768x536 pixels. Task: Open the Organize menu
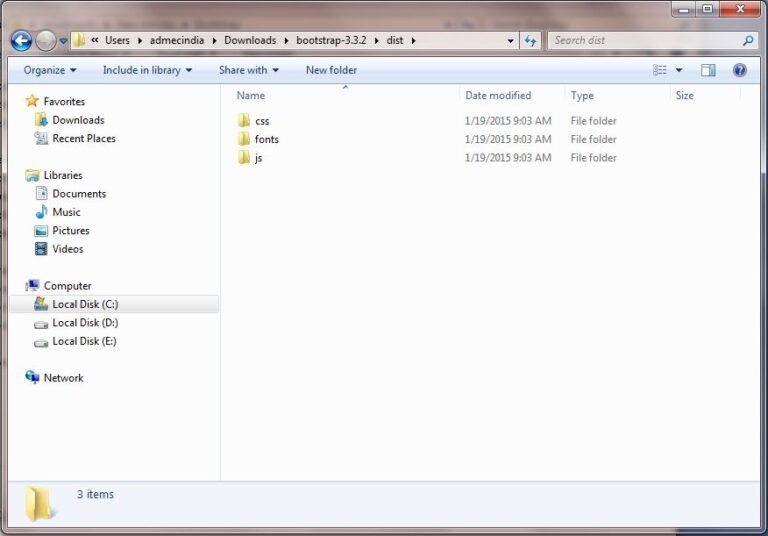point(50,70)
